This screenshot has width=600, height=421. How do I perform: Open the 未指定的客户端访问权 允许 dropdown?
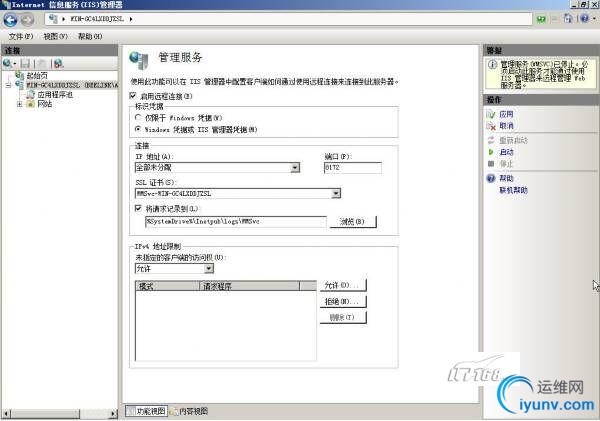click(x=209, y=269)
